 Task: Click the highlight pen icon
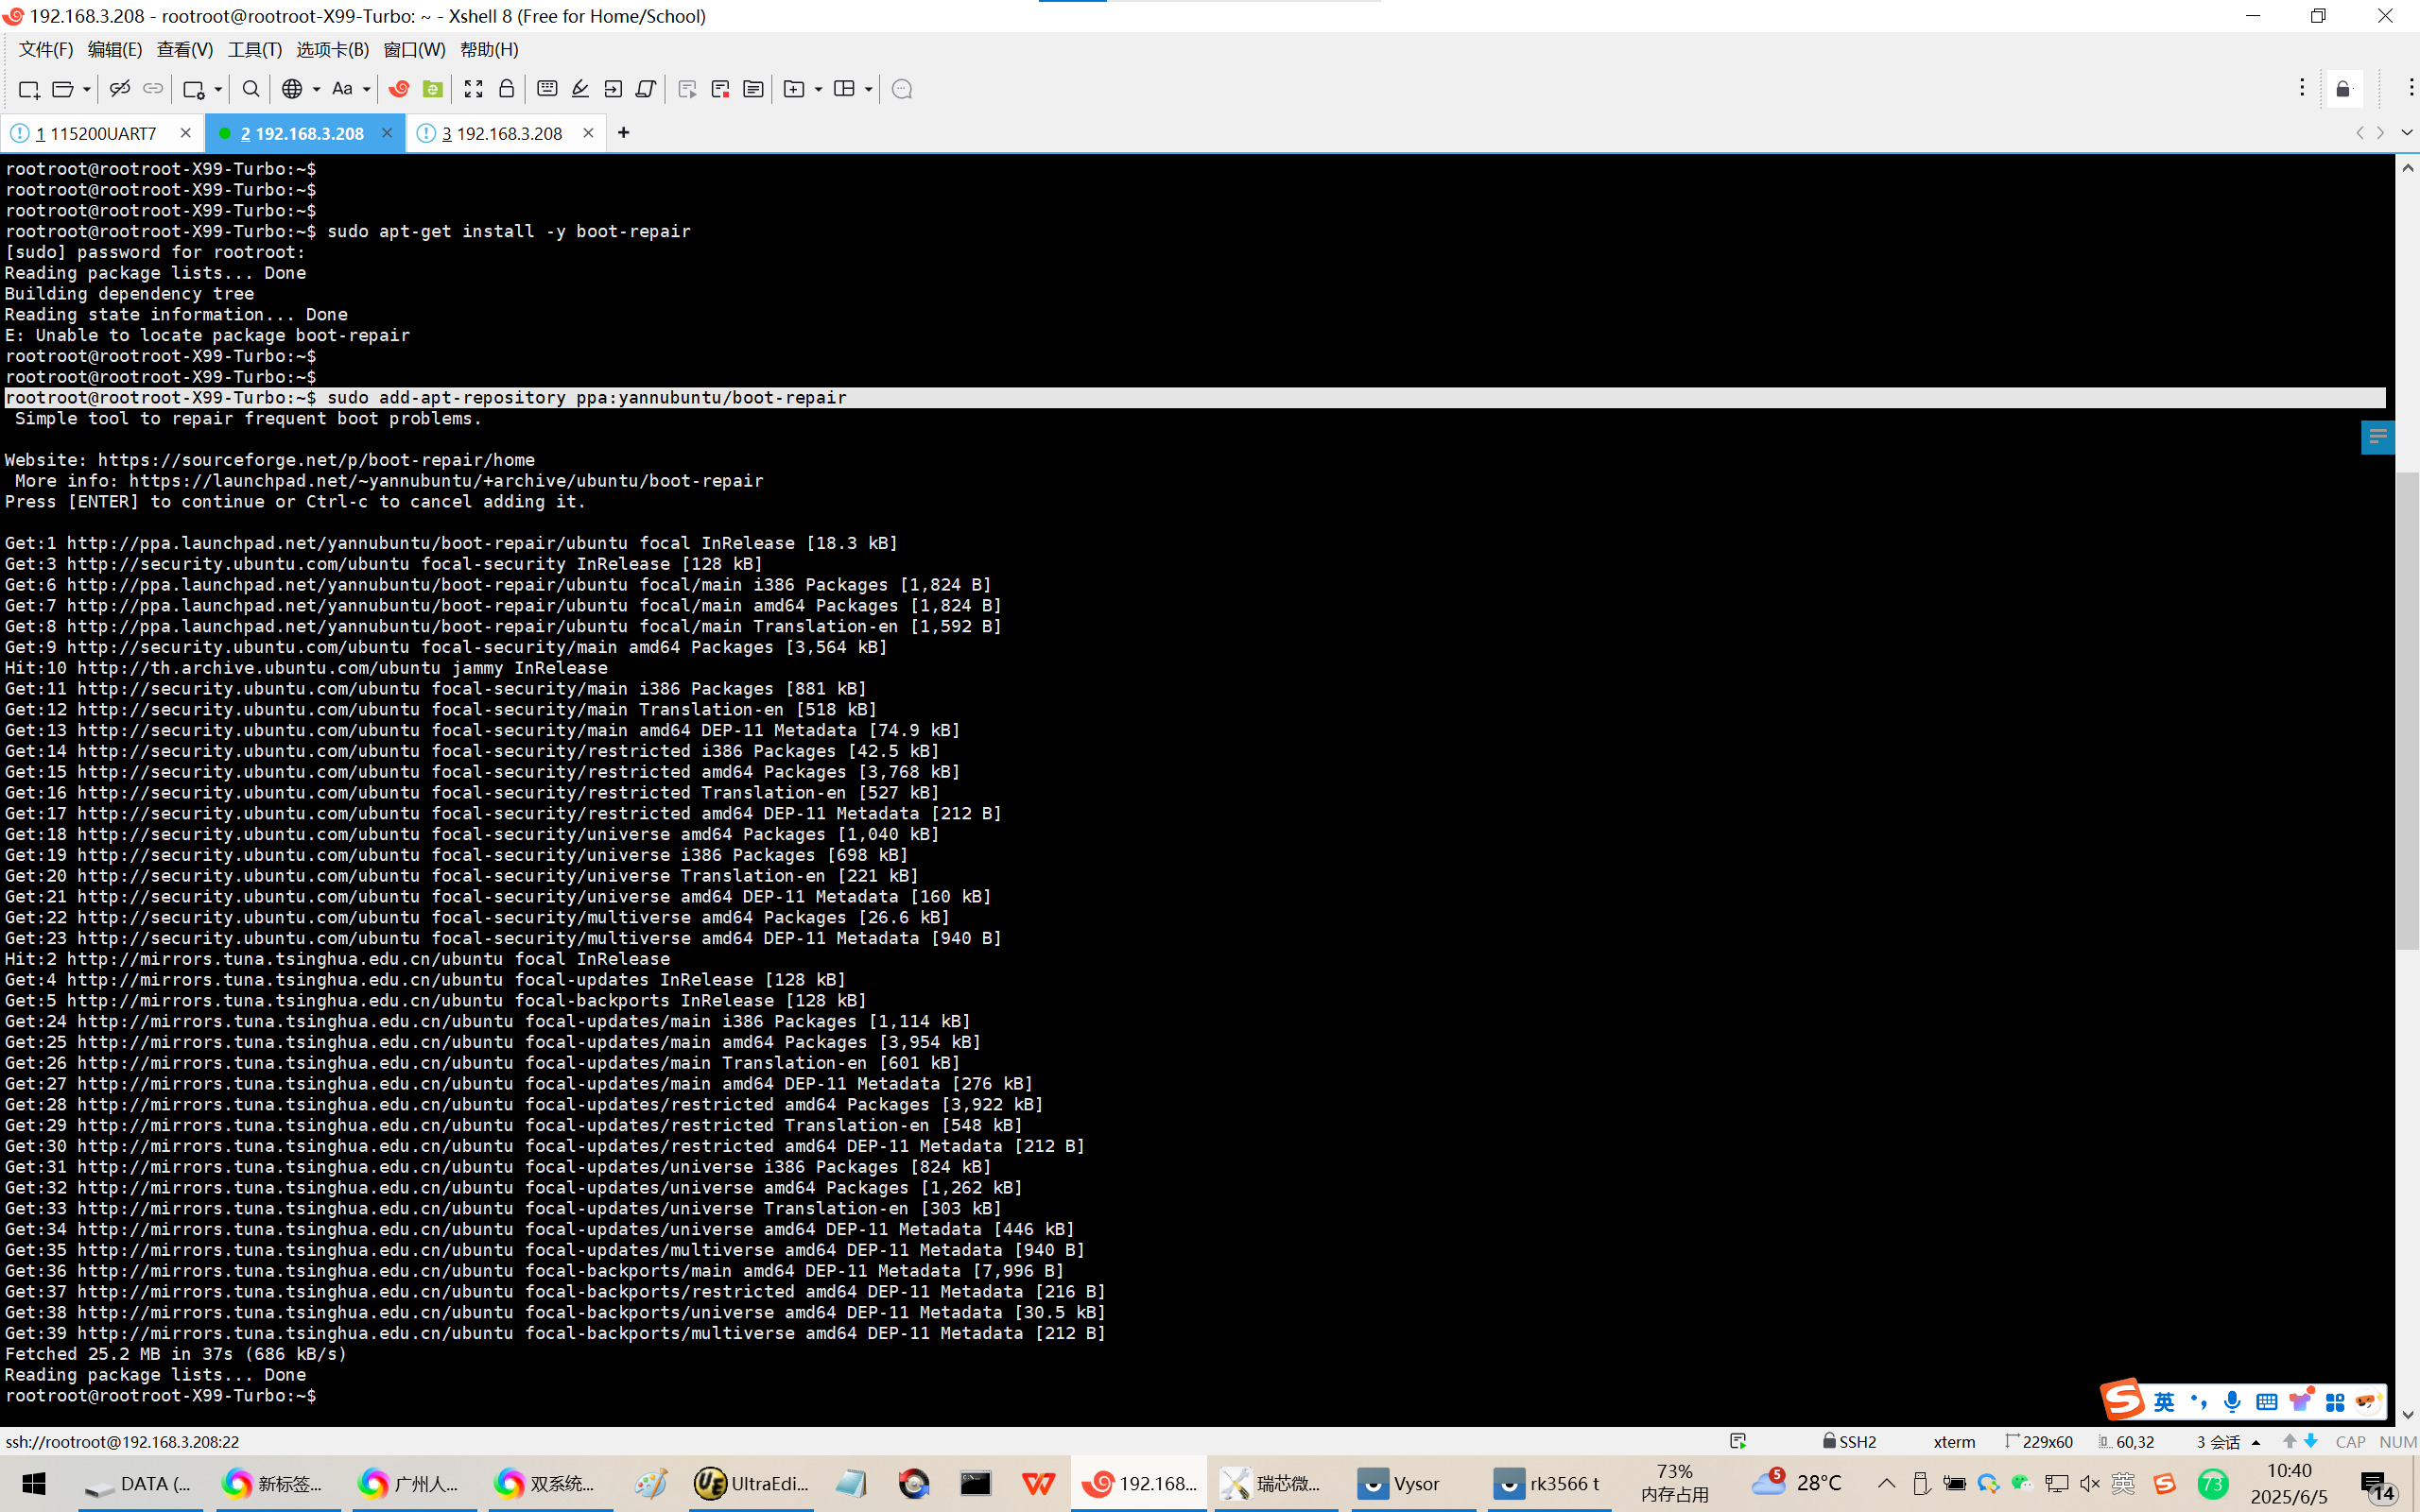580,89
